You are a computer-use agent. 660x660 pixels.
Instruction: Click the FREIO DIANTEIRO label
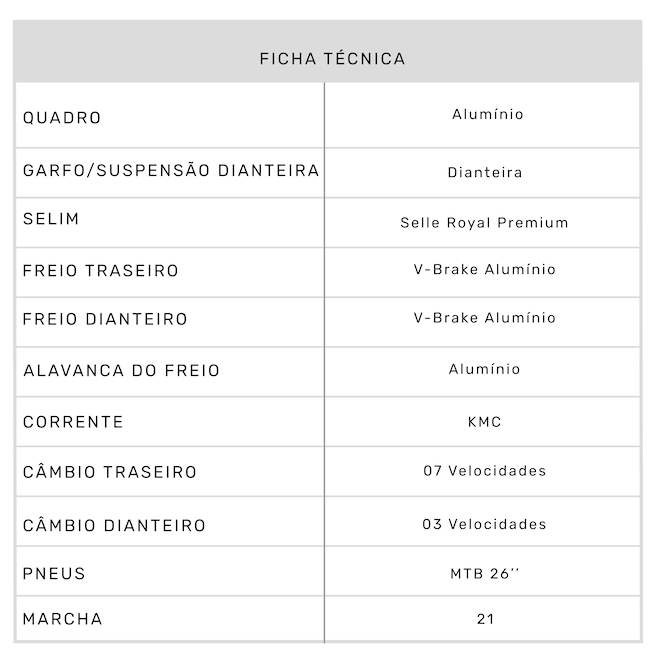pos(105,320)
